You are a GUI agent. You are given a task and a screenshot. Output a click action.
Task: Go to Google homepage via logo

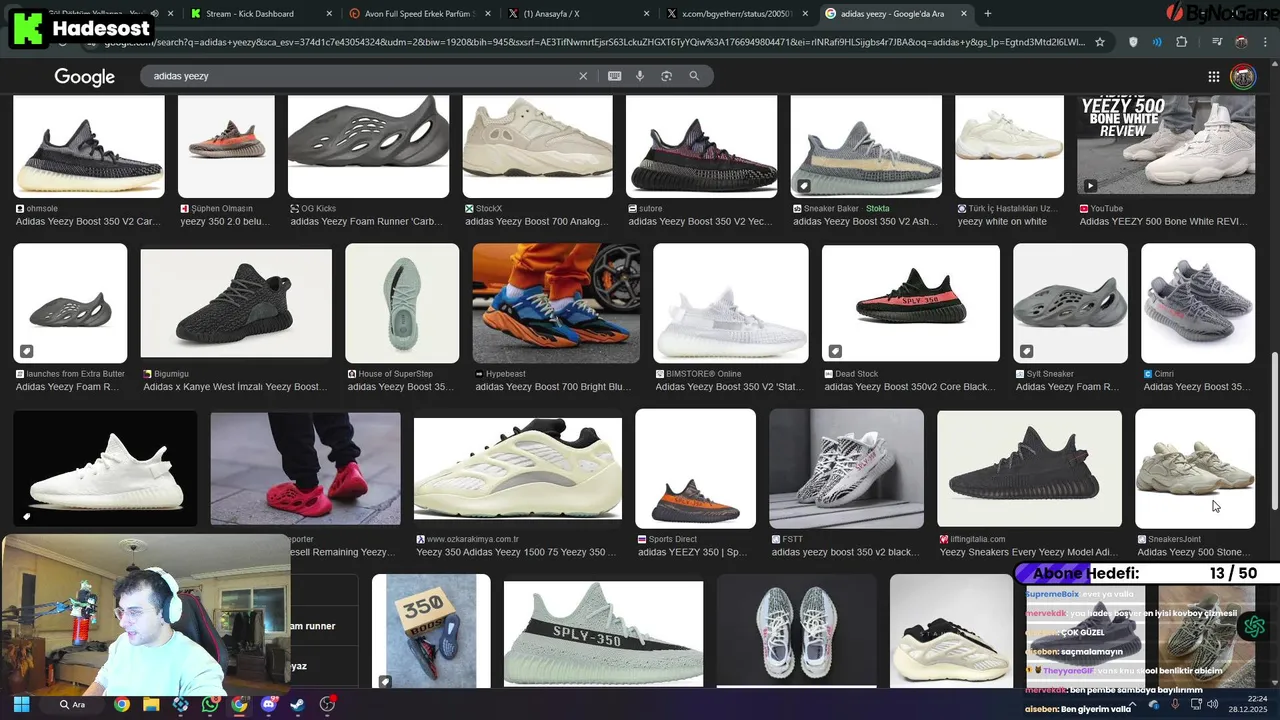point(84,77)
